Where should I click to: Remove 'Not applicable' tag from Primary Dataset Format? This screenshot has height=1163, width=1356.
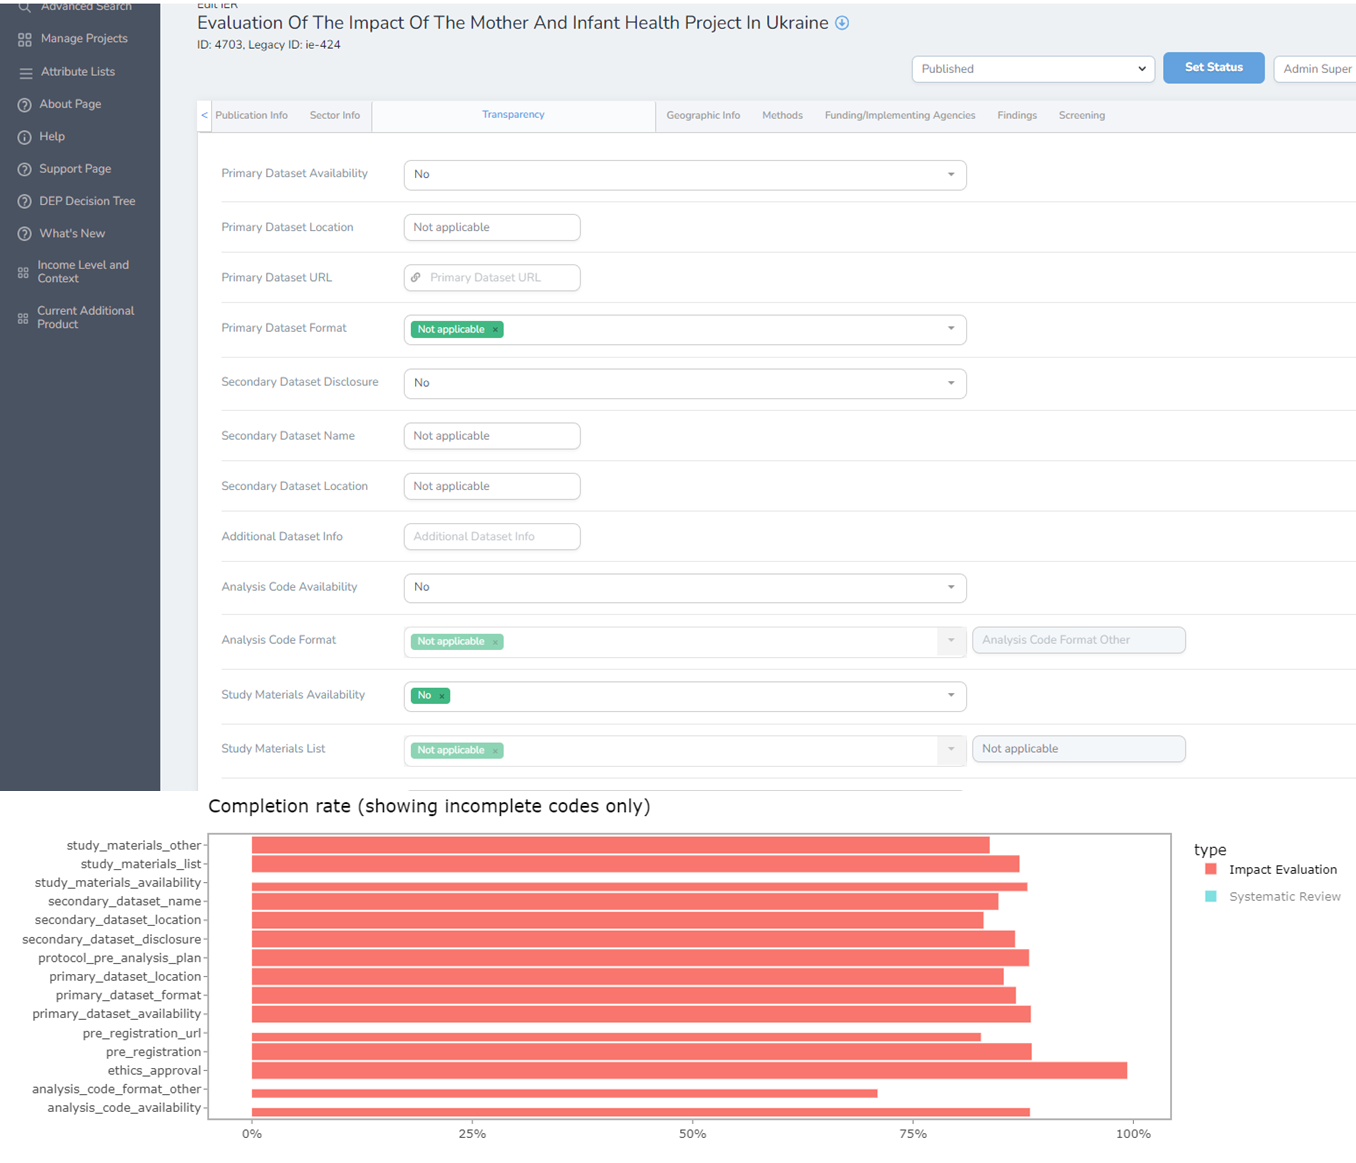click(x=495, y=330)
